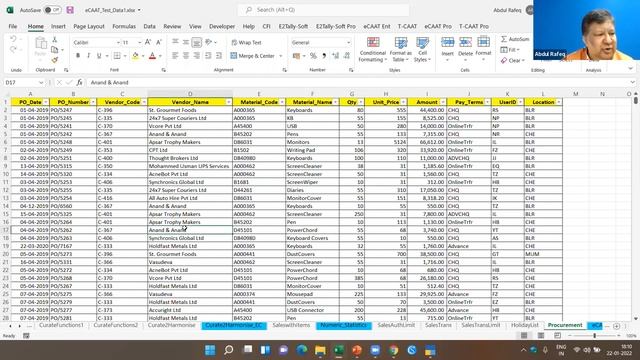Open the Insert ribbon tab
The image size is (640, 360).
click(58, 26)
